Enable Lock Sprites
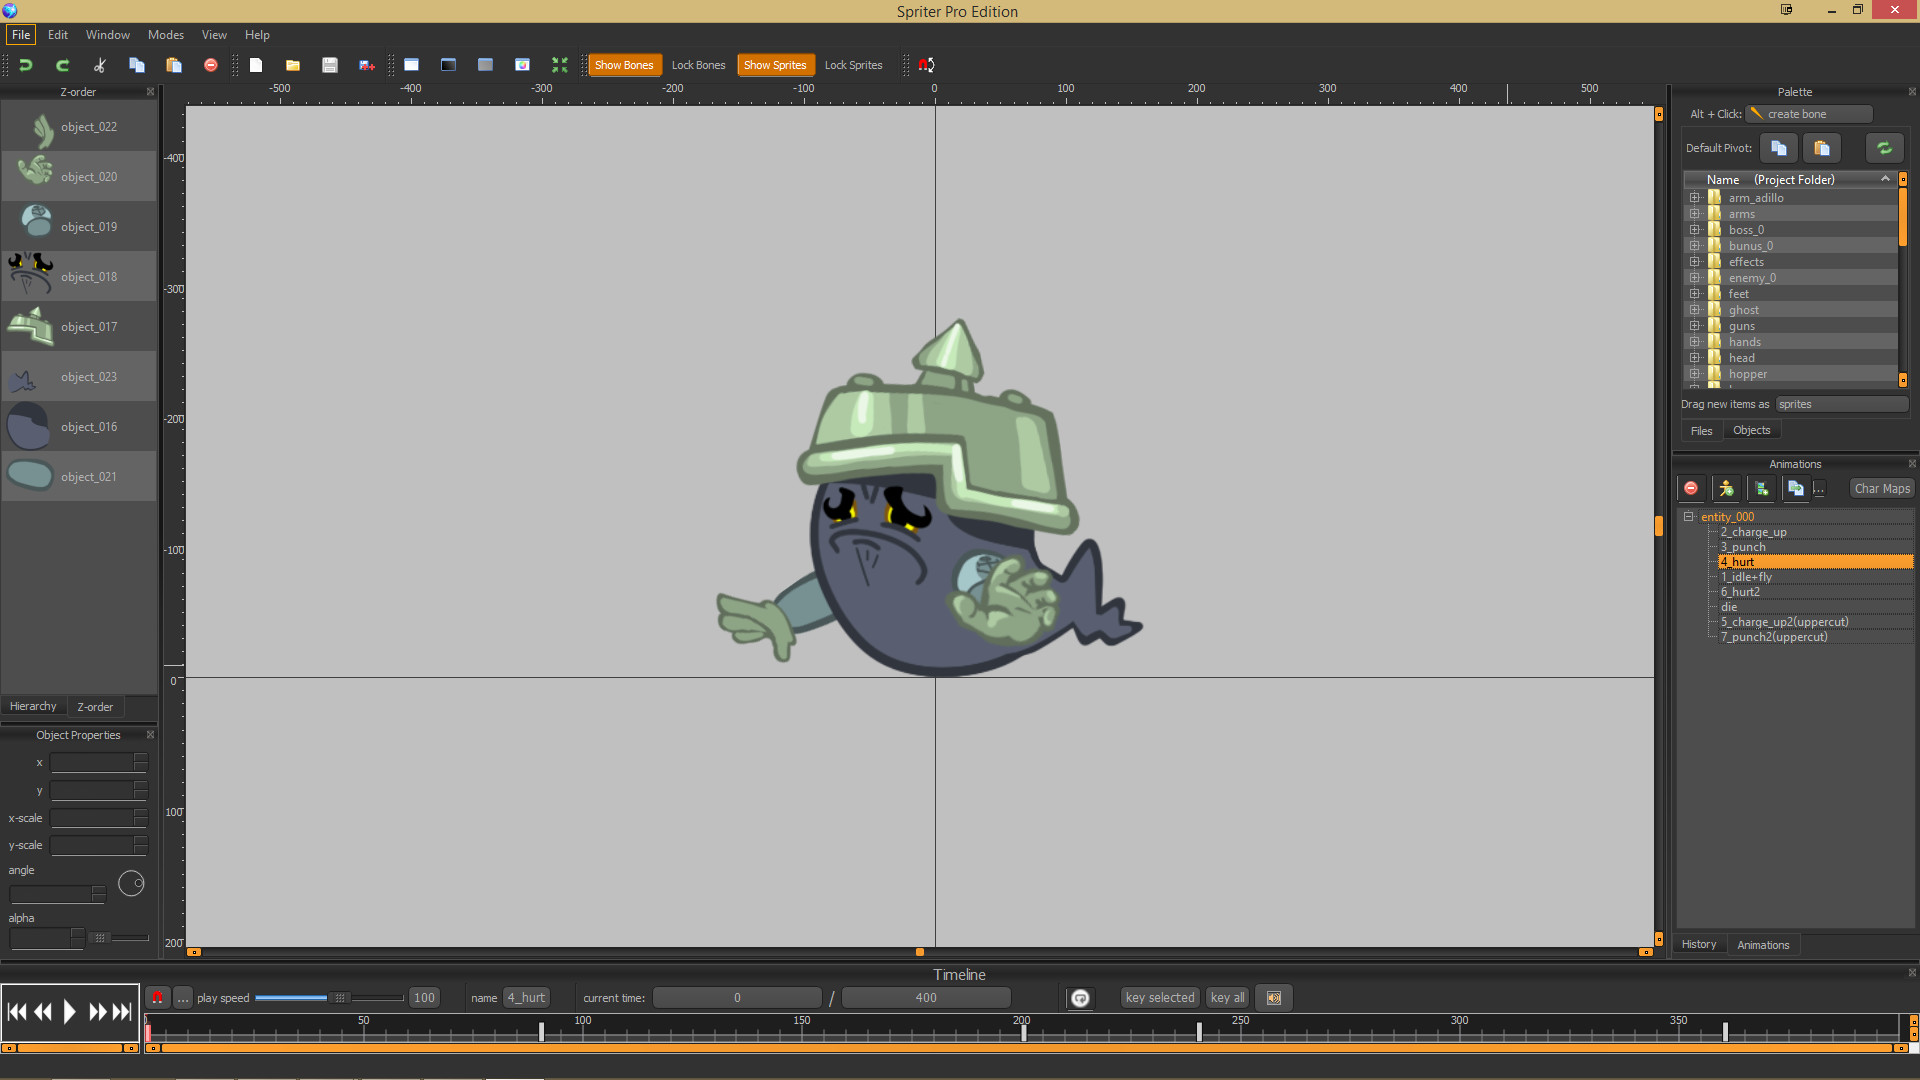The height and width of the screenshot is (1080, 1920). coord(853,64)
